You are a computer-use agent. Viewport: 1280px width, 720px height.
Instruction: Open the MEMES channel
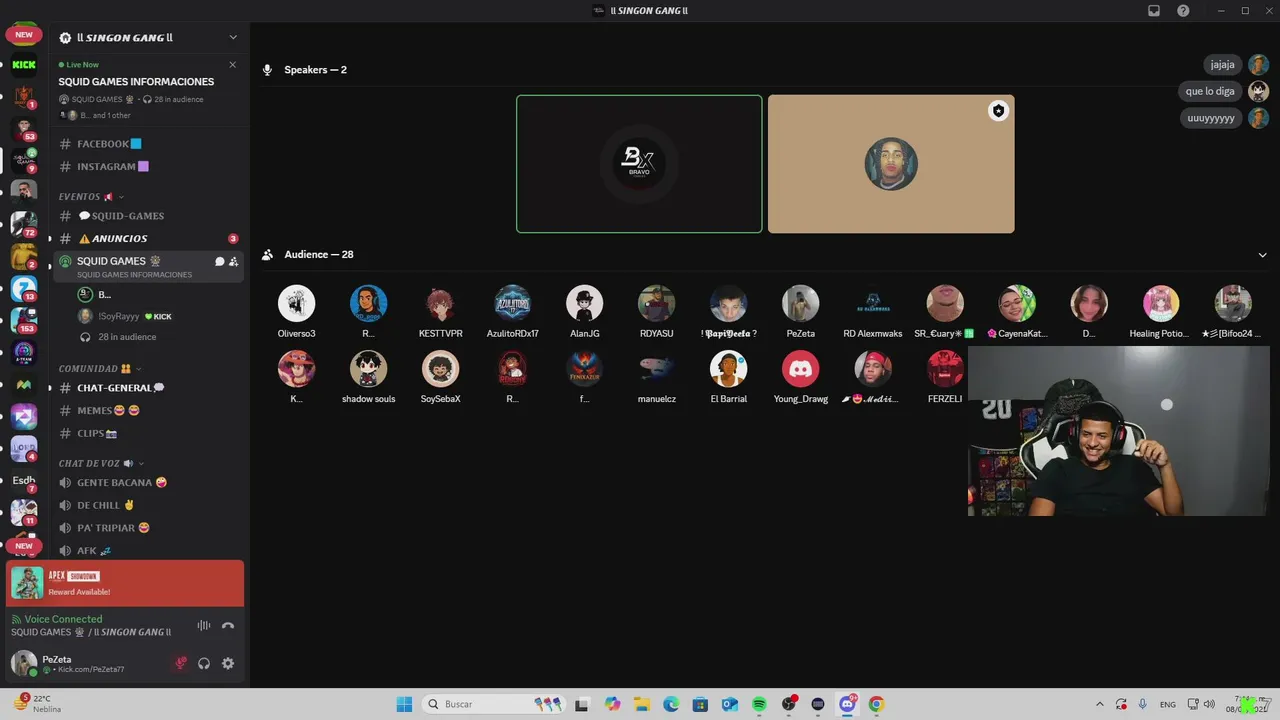click(149, 411)
